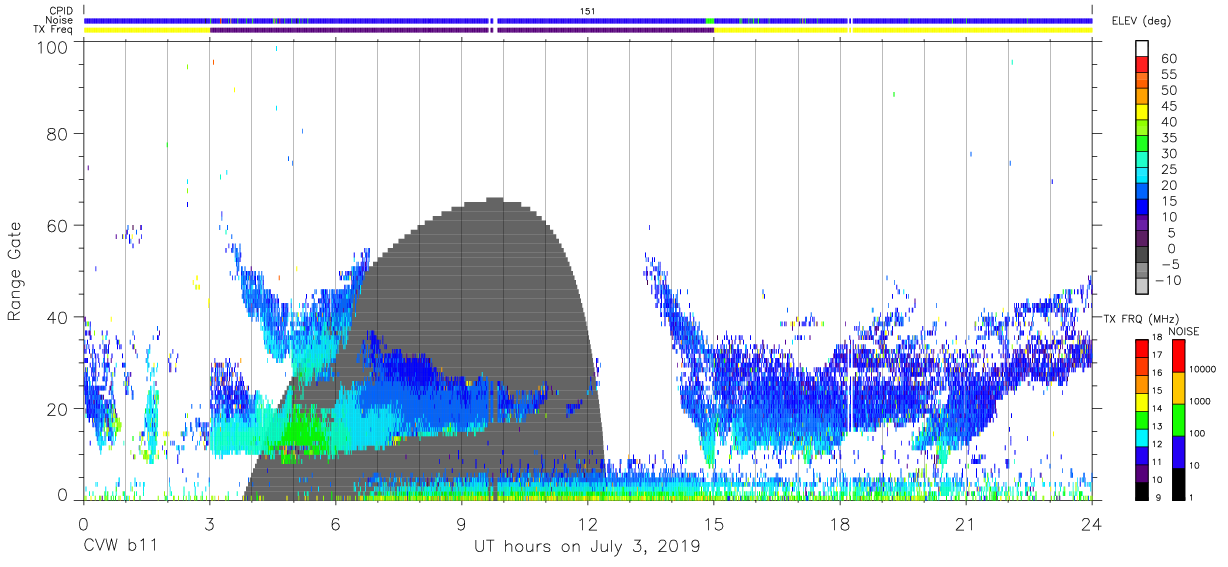Click the yellow TX Freq bar after 15 UT
The image size is (1228, 567).
tap(903, 30)
